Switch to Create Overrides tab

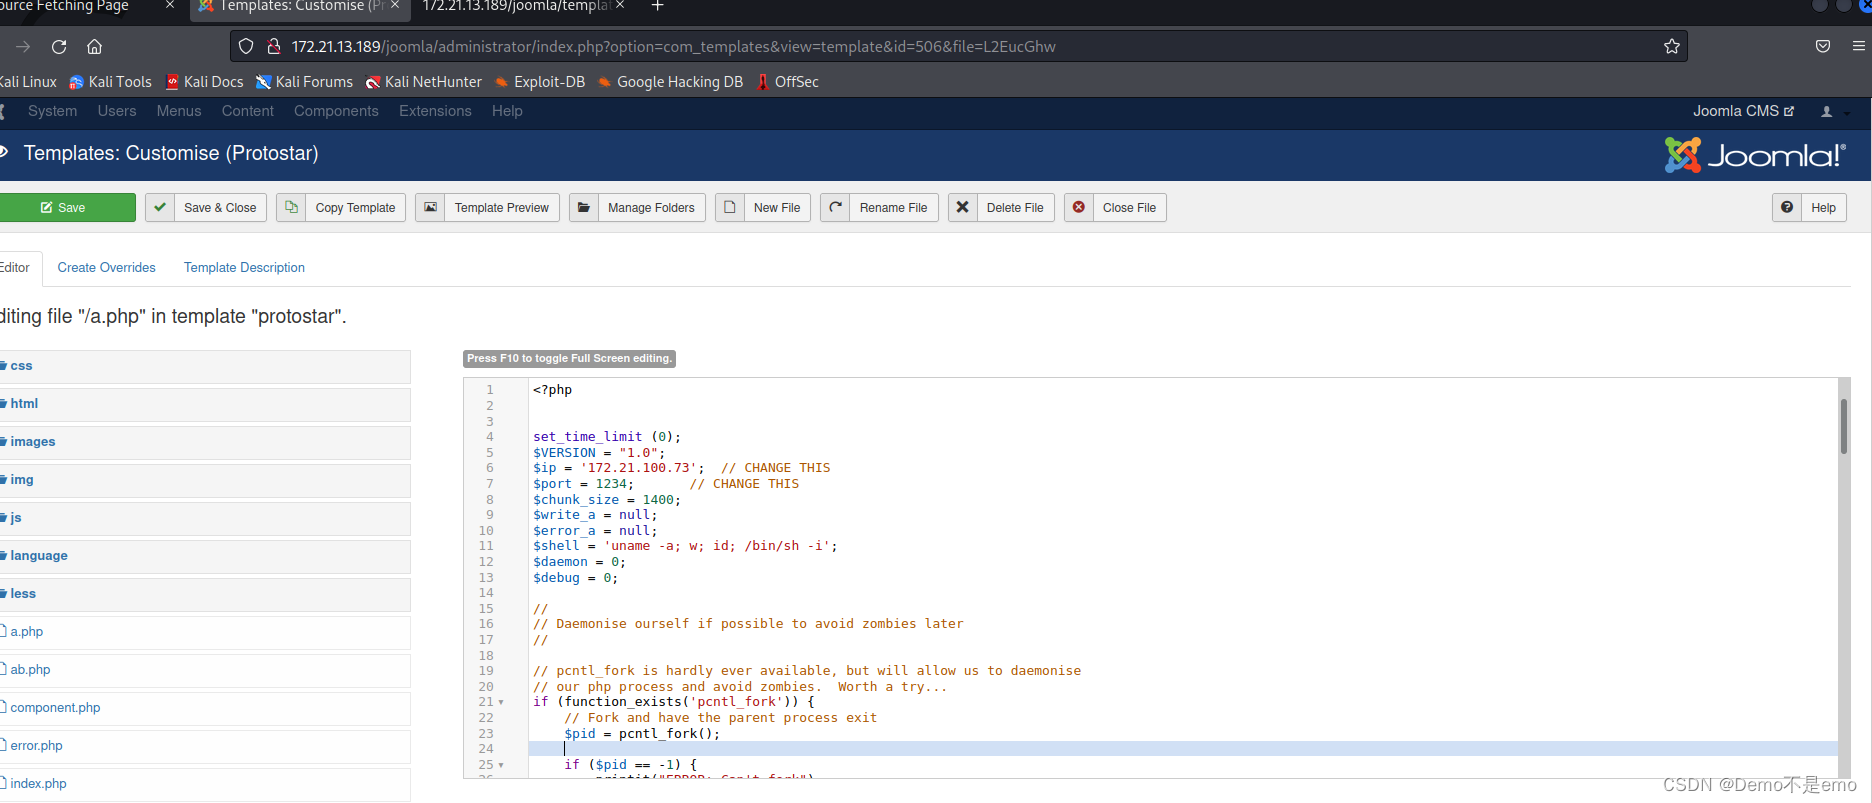pos(107,268)
